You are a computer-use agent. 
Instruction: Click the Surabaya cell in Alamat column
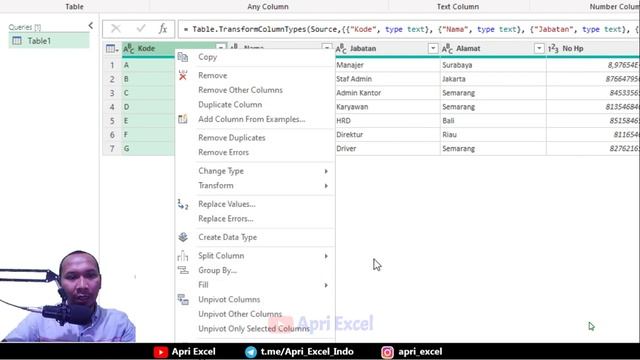pos(493,65)
